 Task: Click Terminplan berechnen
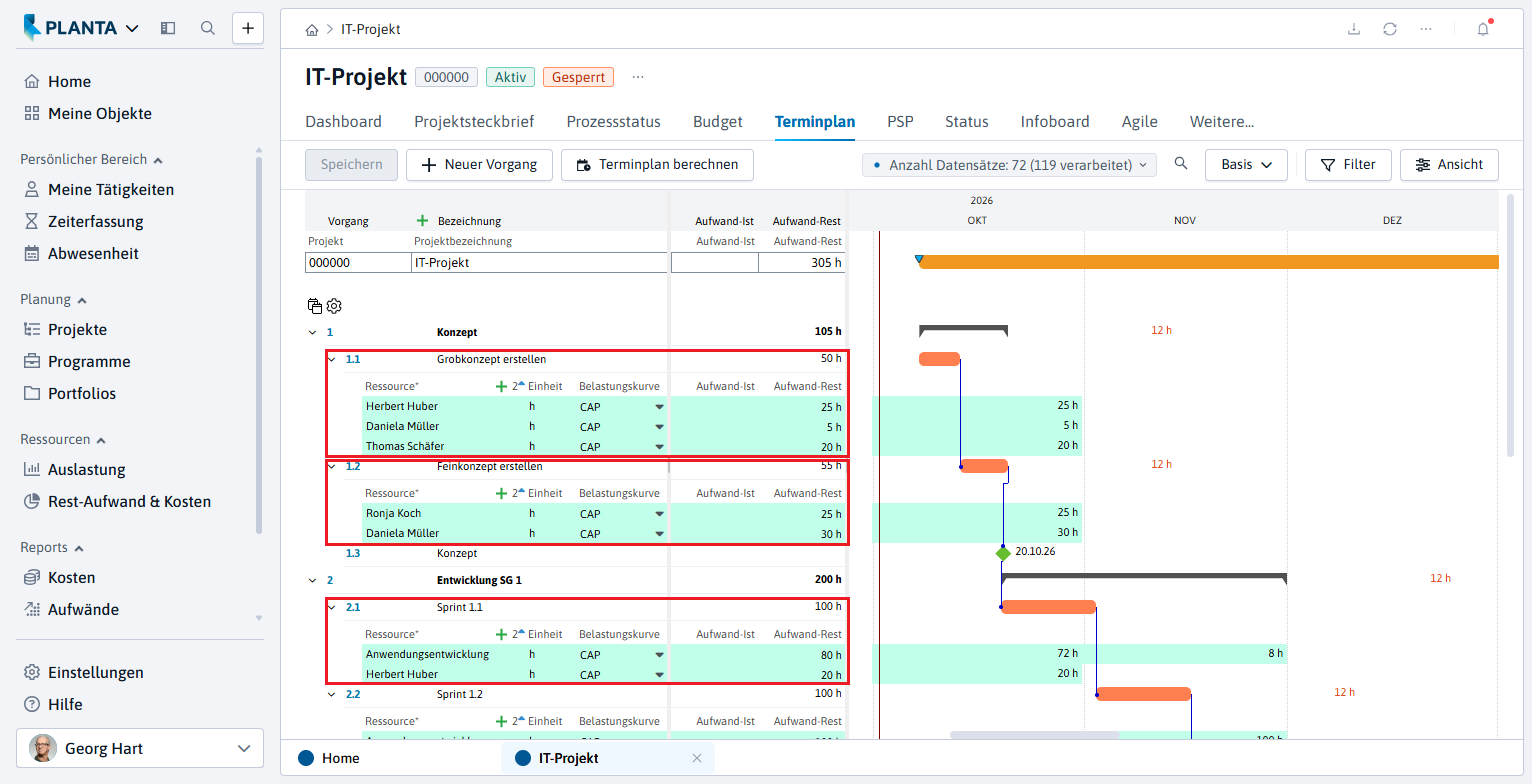657,165
